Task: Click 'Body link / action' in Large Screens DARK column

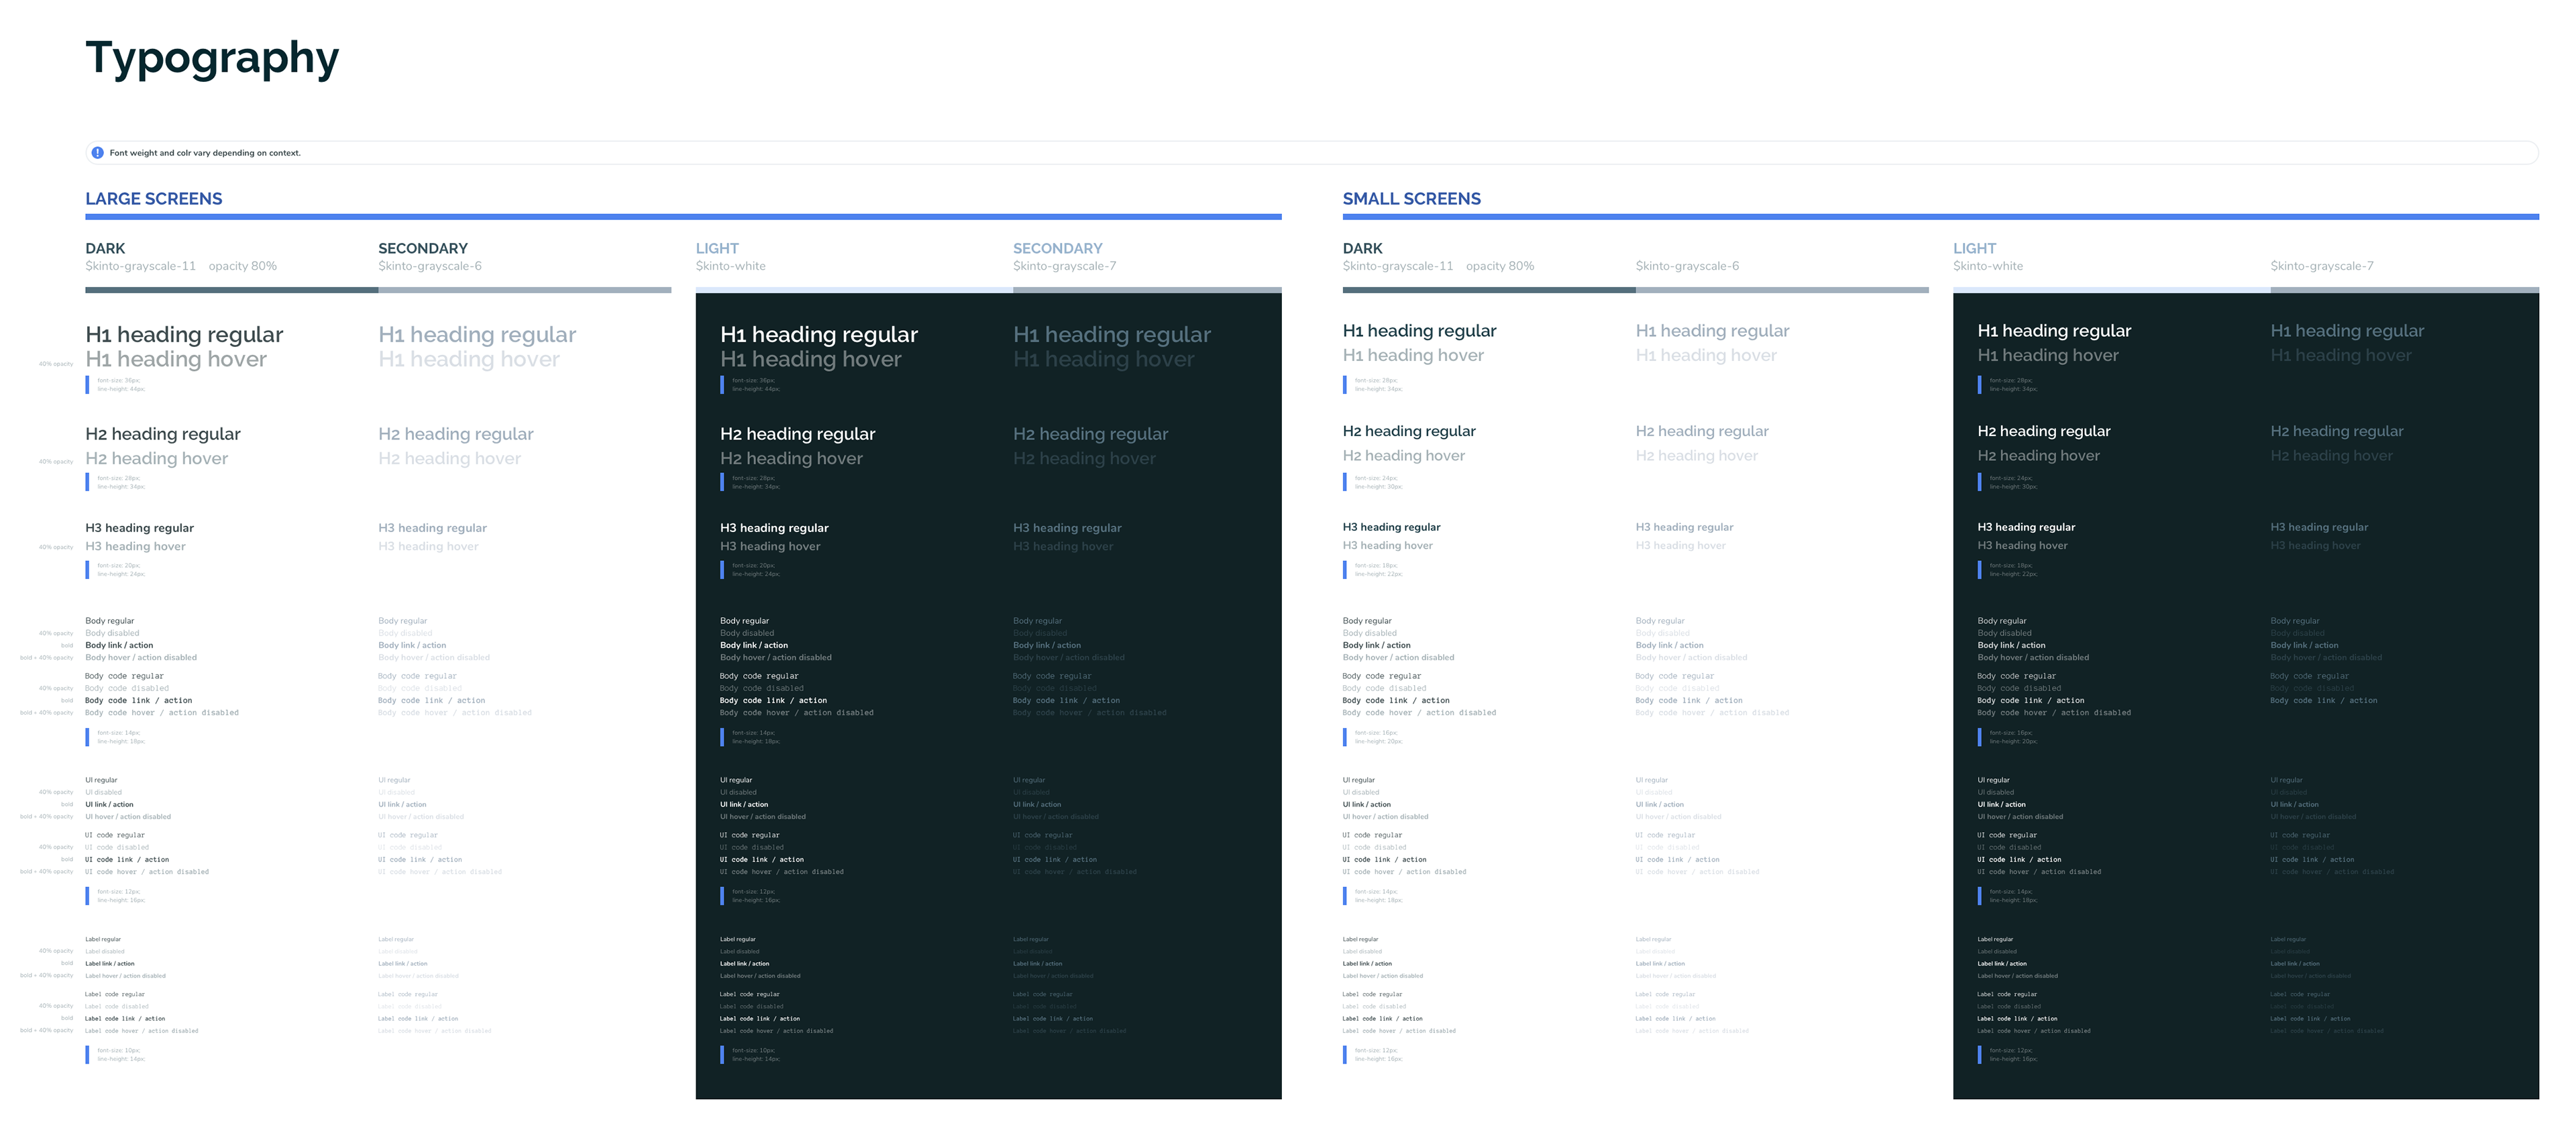Action: coord(119,645)
